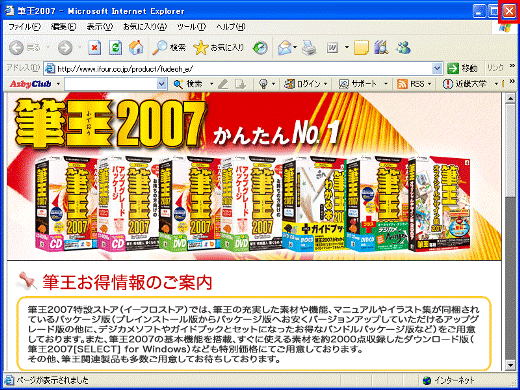Click the リンク links bar label
Screen dimensions: 520x390
tap(495, 68)
